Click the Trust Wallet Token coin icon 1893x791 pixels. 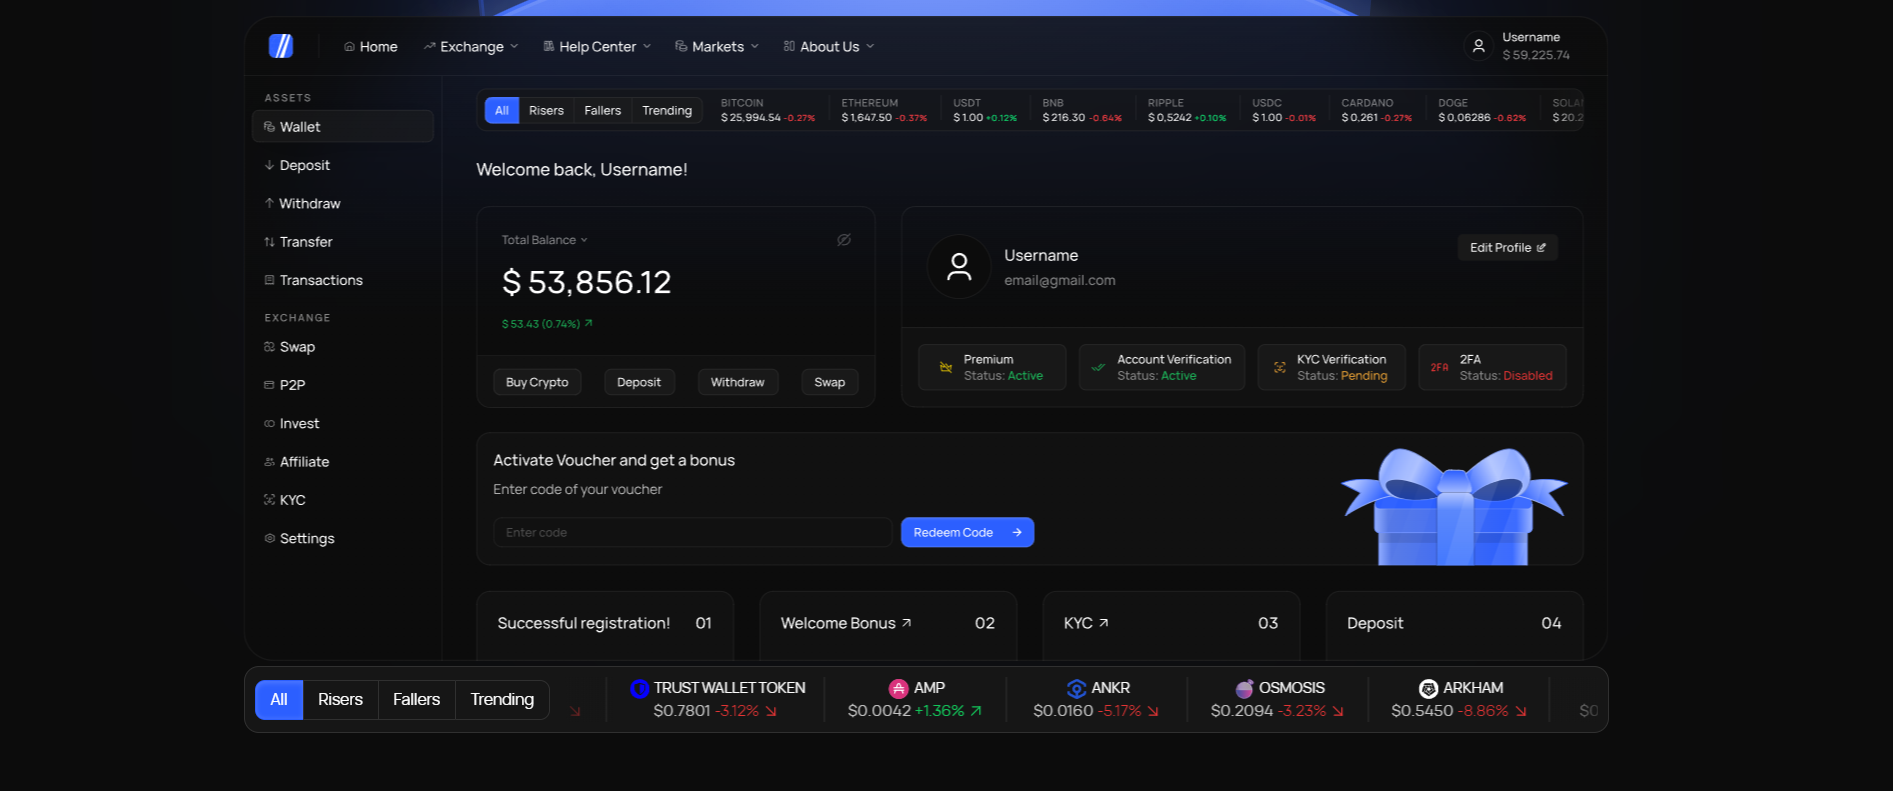[640, 688]
